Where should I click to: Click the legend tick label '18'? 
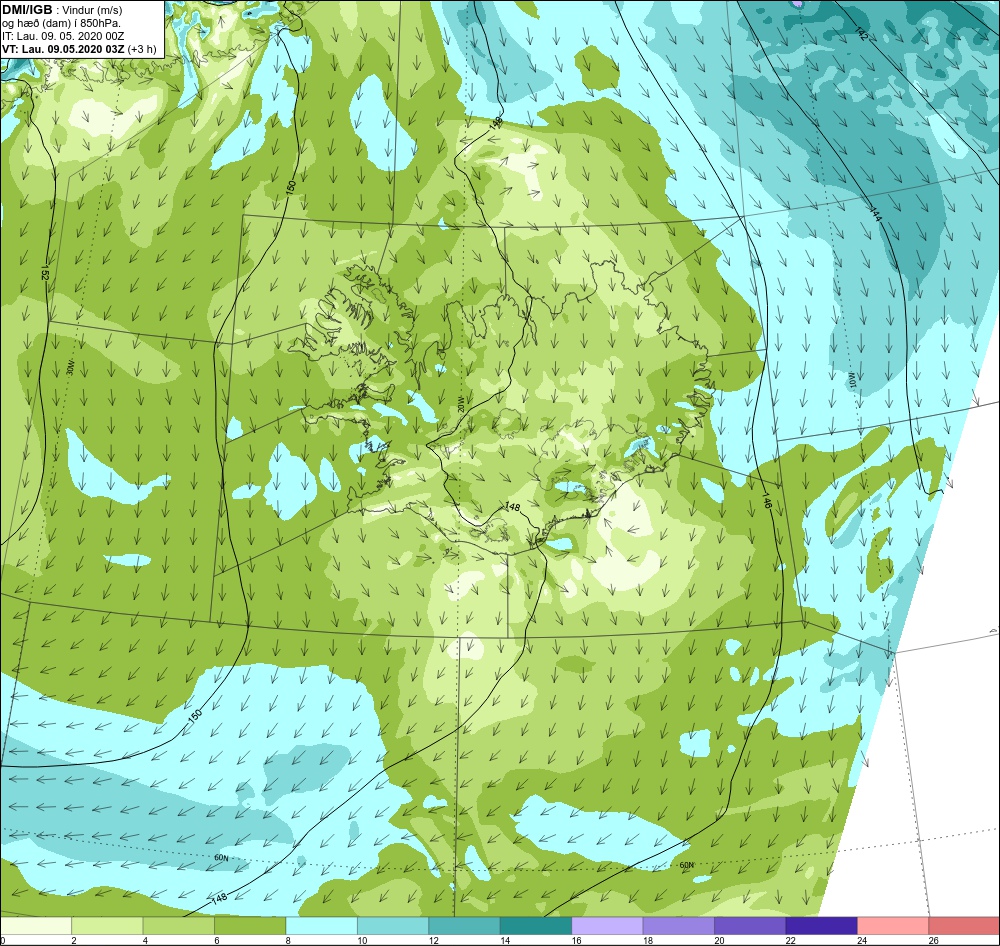[648, 940]
